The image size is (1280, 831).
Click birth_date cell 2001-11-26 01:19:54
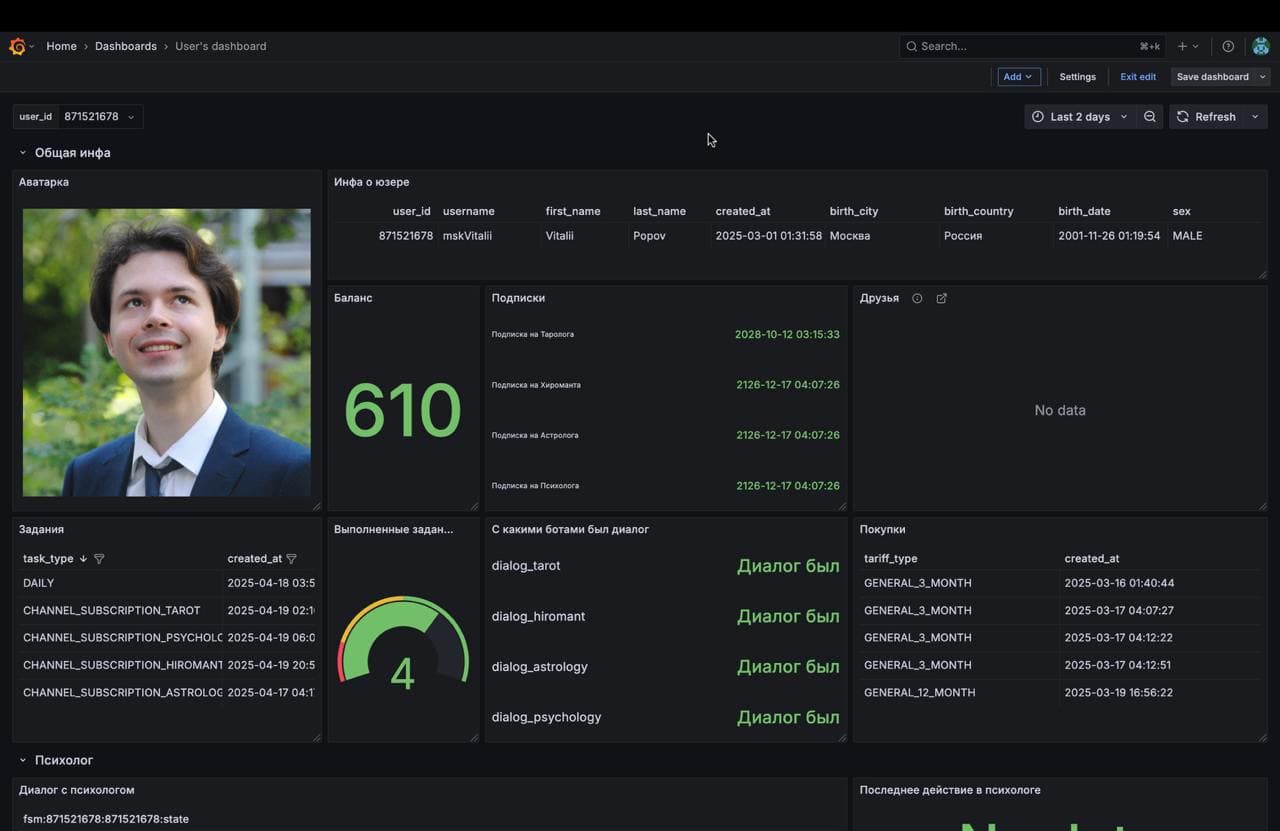tap(1109, 236)
